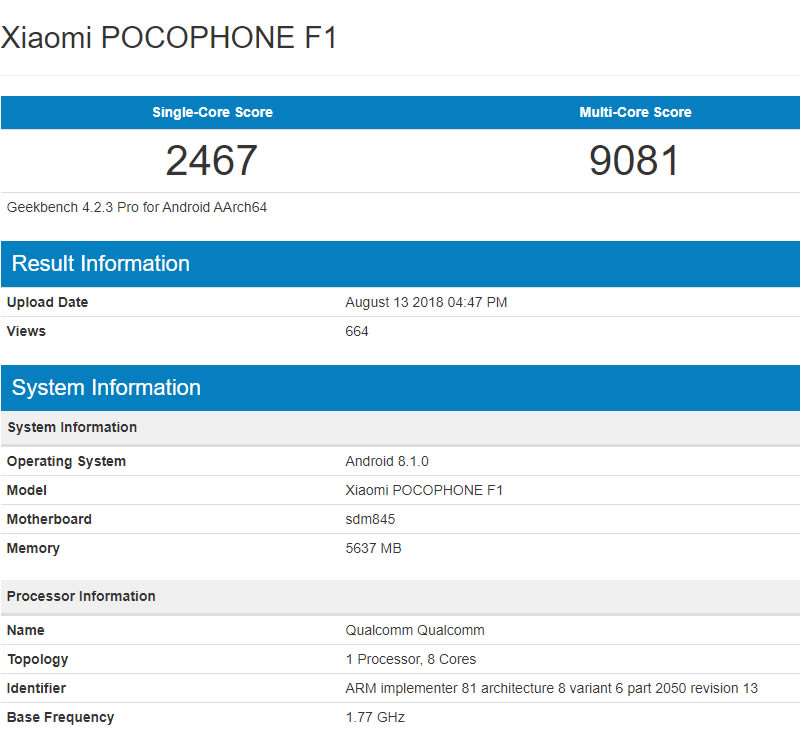Click the upload date August 13 2018

point(426,302)
